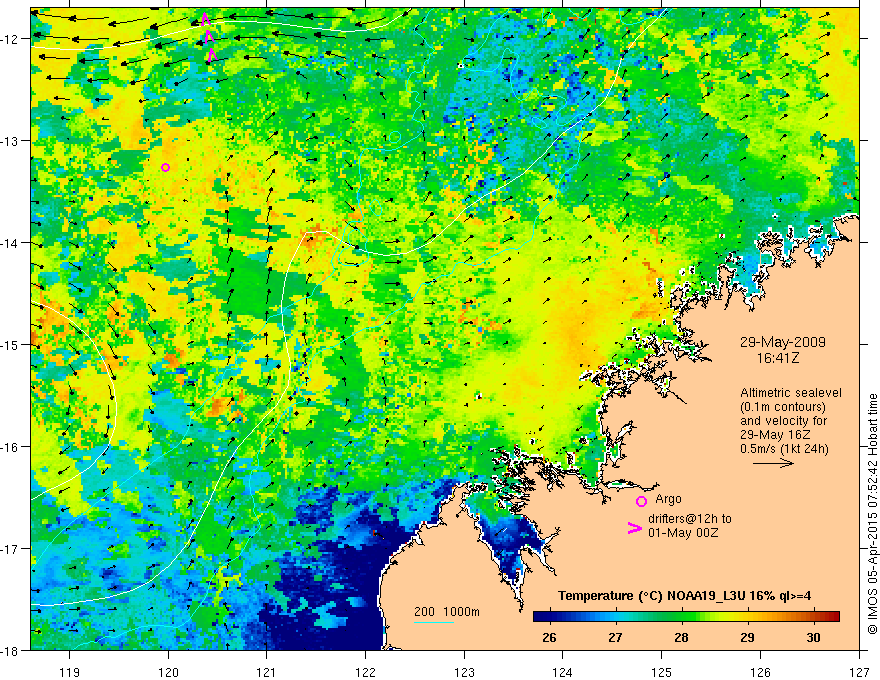Screen dimensions: 880x680
Task: Click longitude axis label 119
Action: [70, 672]
